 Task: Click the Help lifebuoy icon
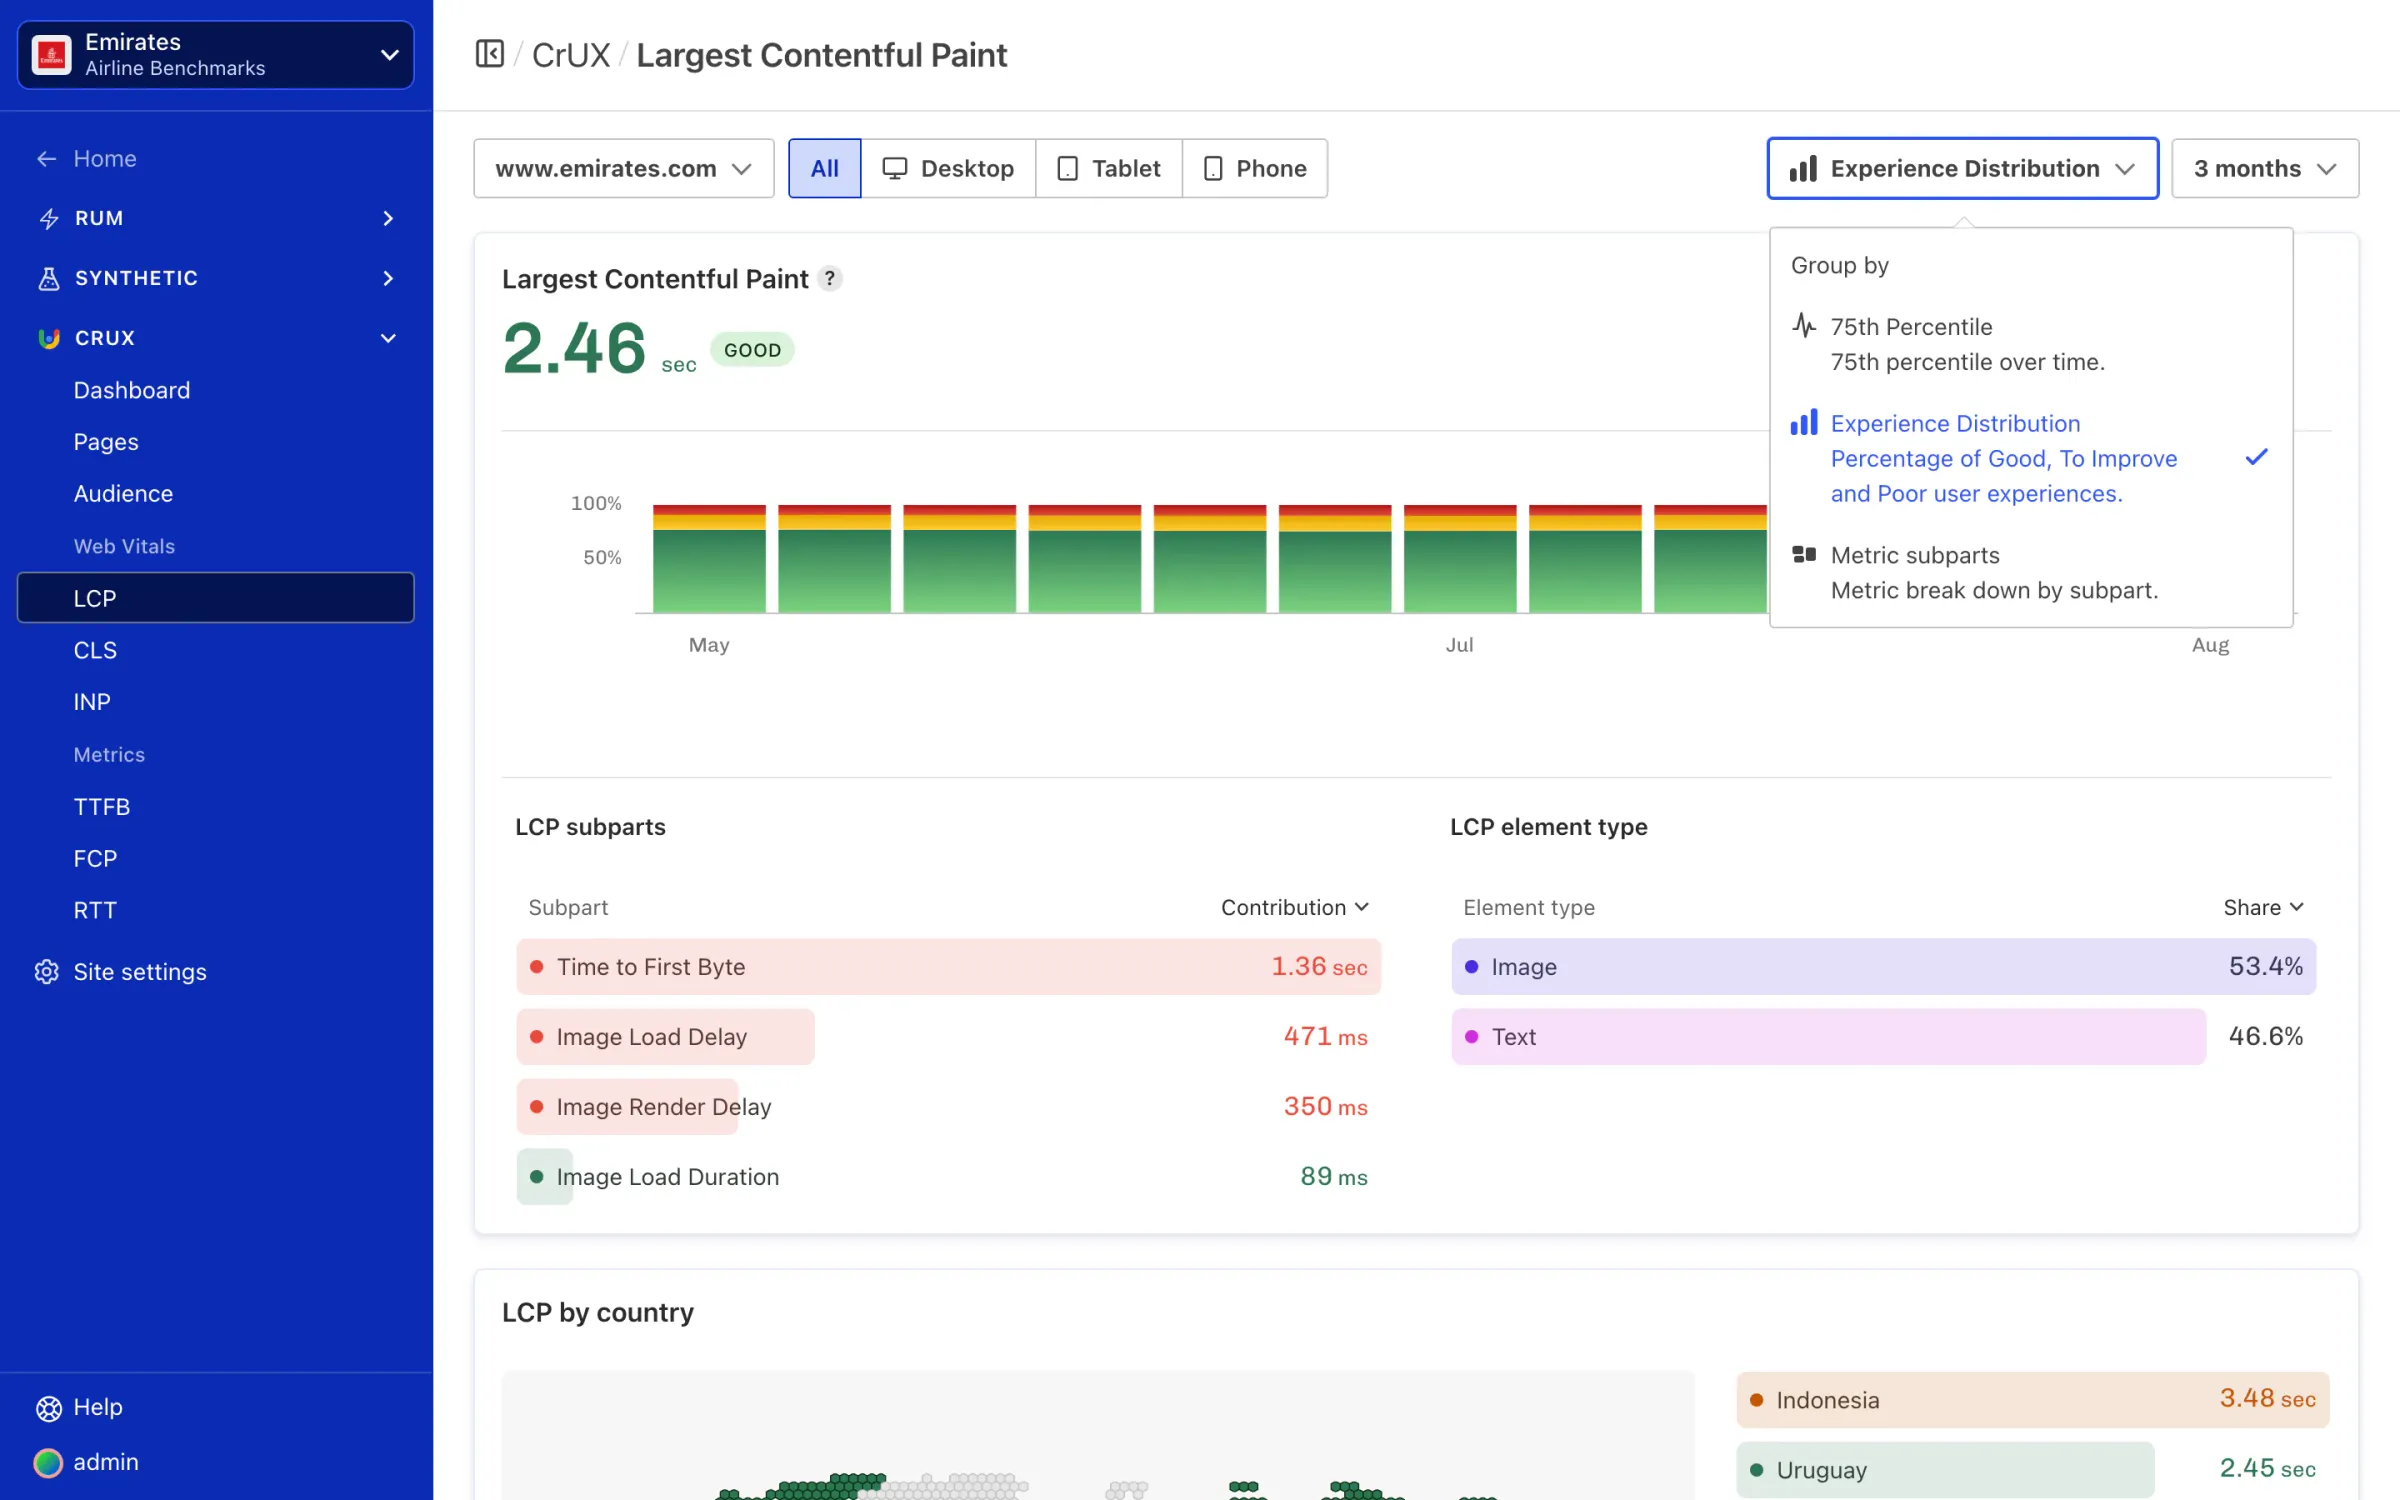tap(48, 1408)
